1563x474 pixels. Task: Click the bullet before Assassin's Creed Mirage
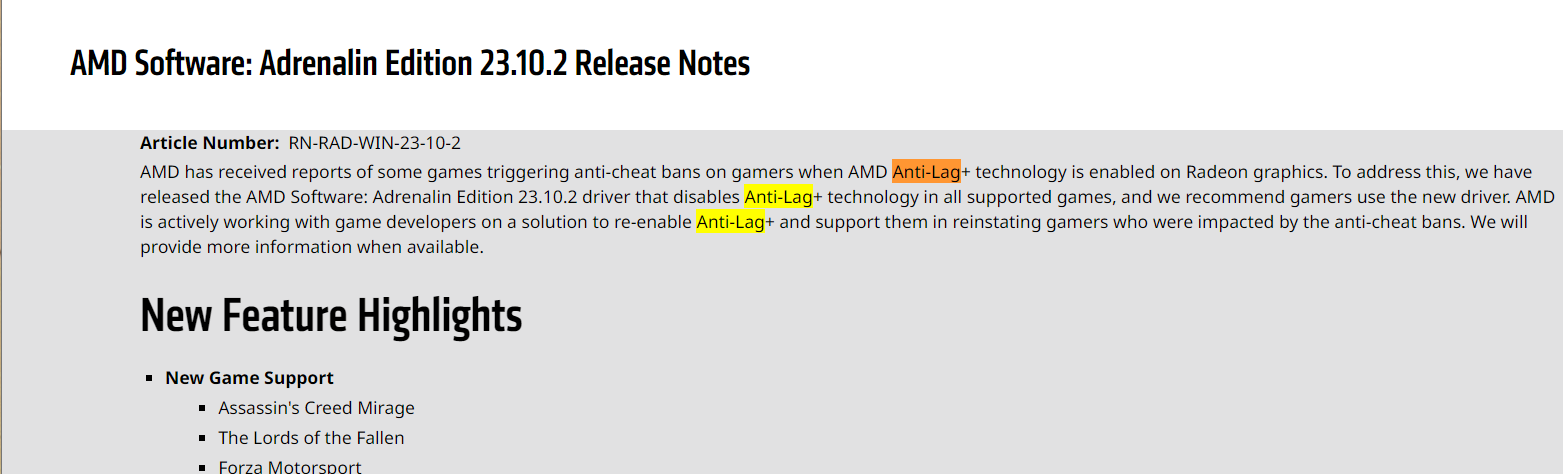tap(204, 409)
